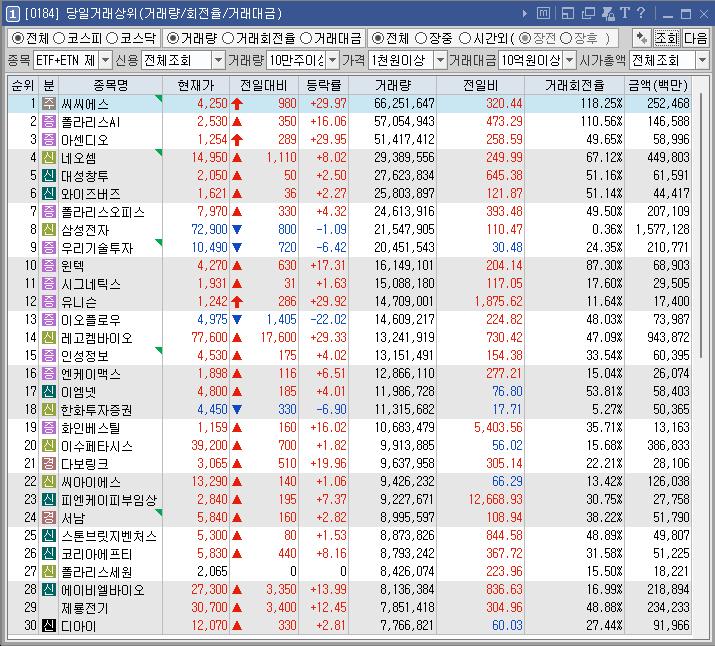This screenshot has width=715, height=646.
Task: Click the 전일비 column header
Action: [480, 85]
